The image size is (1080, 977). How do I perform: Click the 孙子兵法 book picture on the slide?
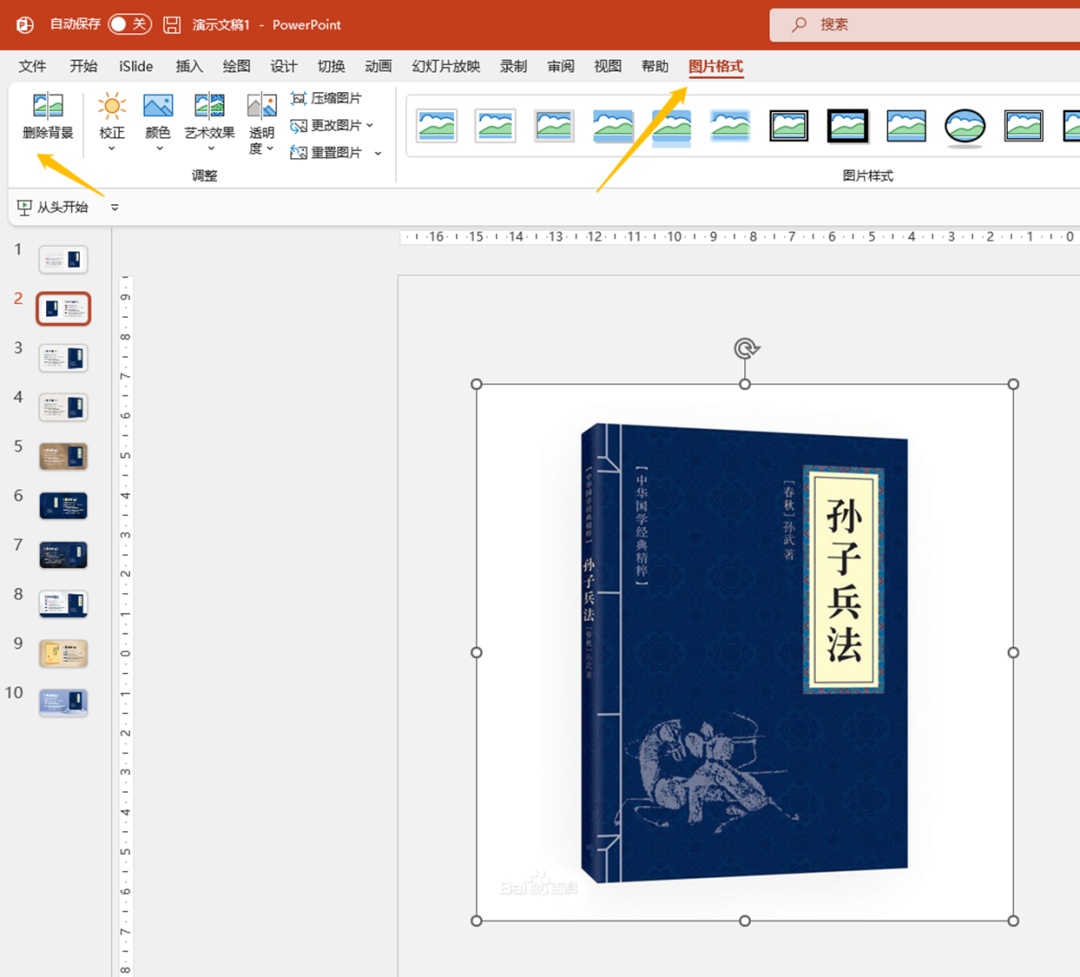(x=745, y=652)
